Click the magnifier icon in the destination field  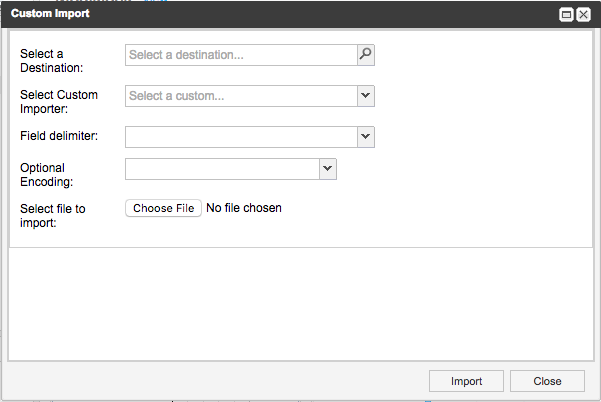pyautogui.click(x=365, y=55)
